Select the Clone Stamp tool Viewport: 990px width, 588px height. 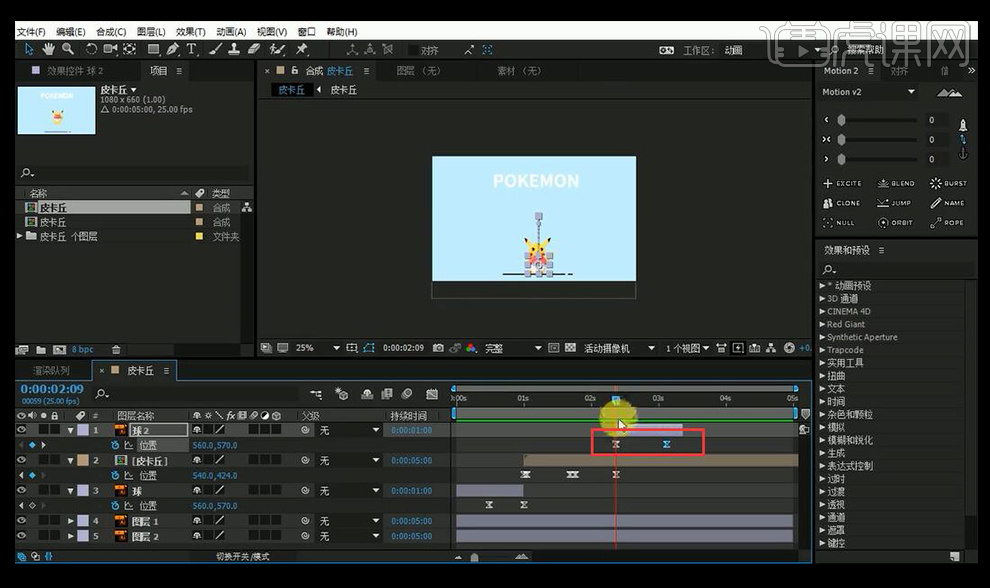[234, 49]
